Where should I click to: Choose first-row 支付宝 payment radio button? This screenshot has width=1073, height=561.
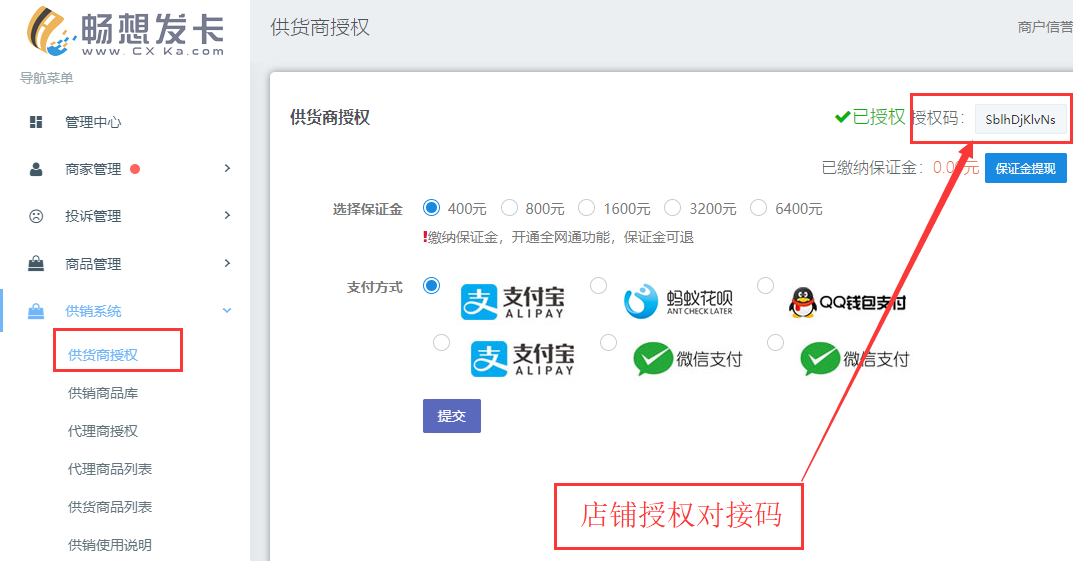tap(431, 285)
